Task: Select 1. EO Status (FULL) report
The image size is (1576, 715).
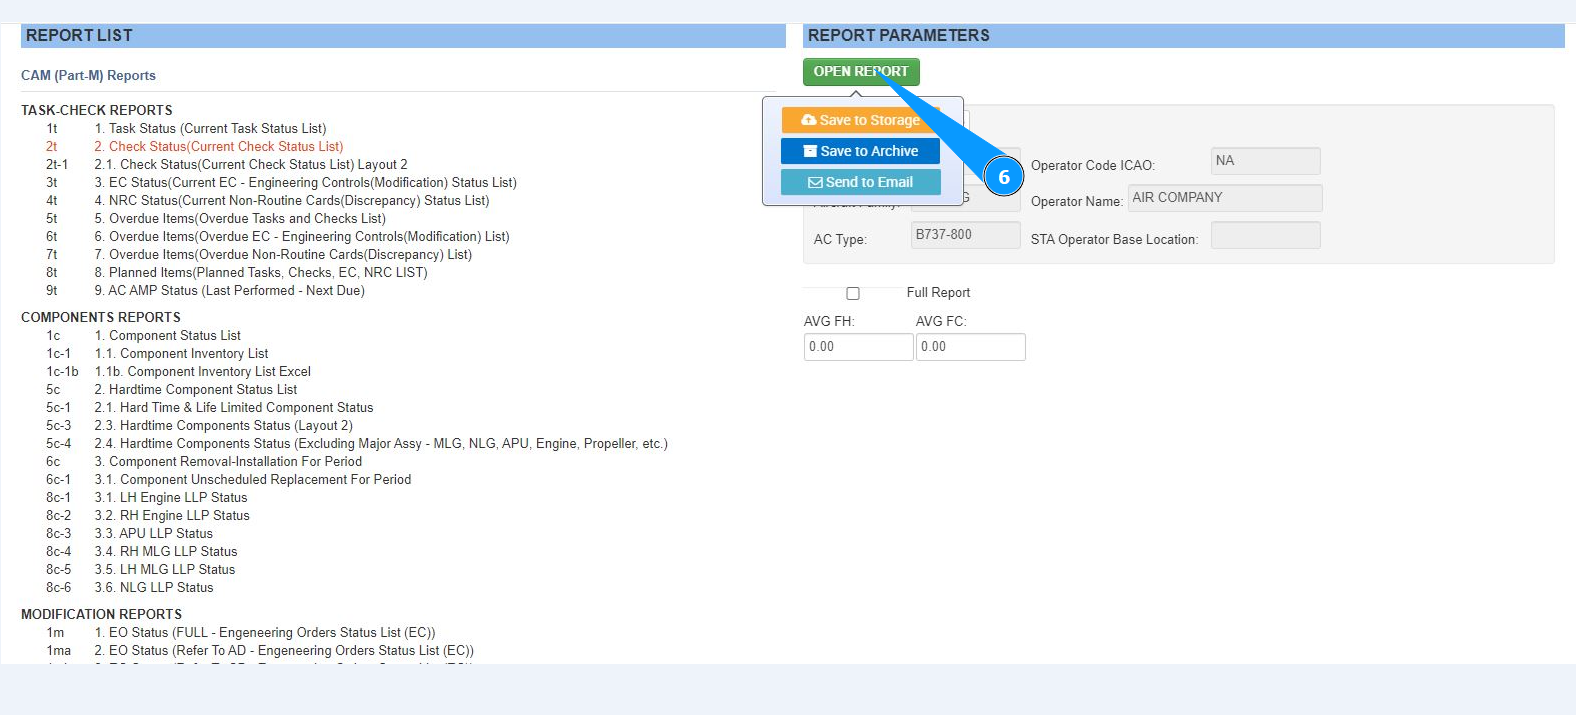Action: tap(265, 633)
